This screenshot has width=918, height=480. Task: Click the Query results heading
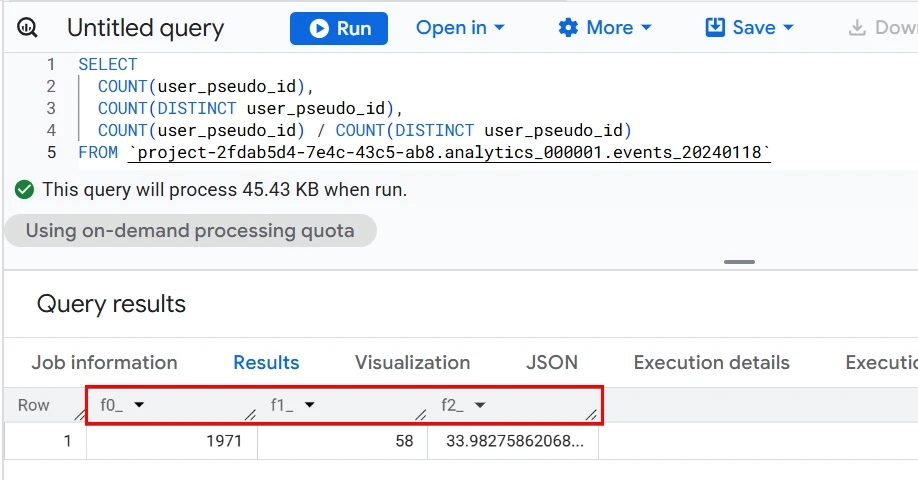pyautogui.click(x=111, y=304)
